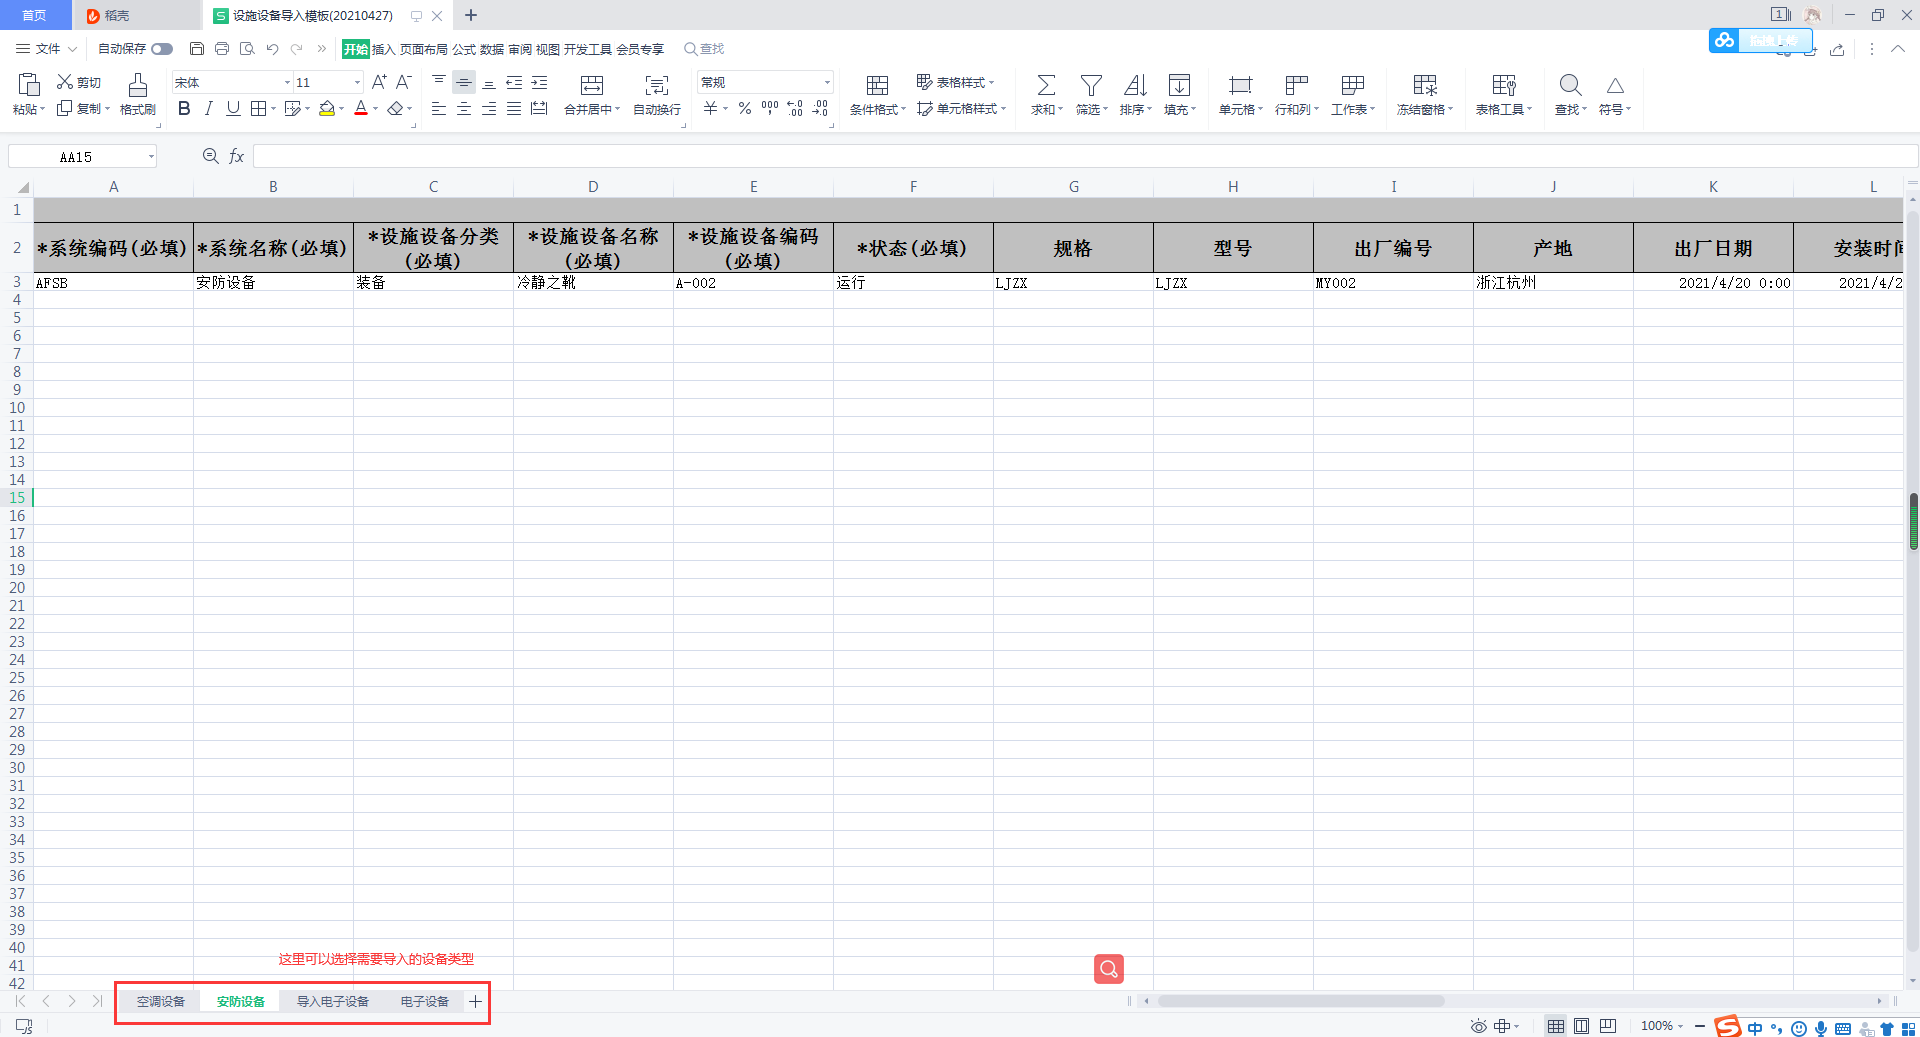Click the Sort (排序) icon

point(1135,85)
